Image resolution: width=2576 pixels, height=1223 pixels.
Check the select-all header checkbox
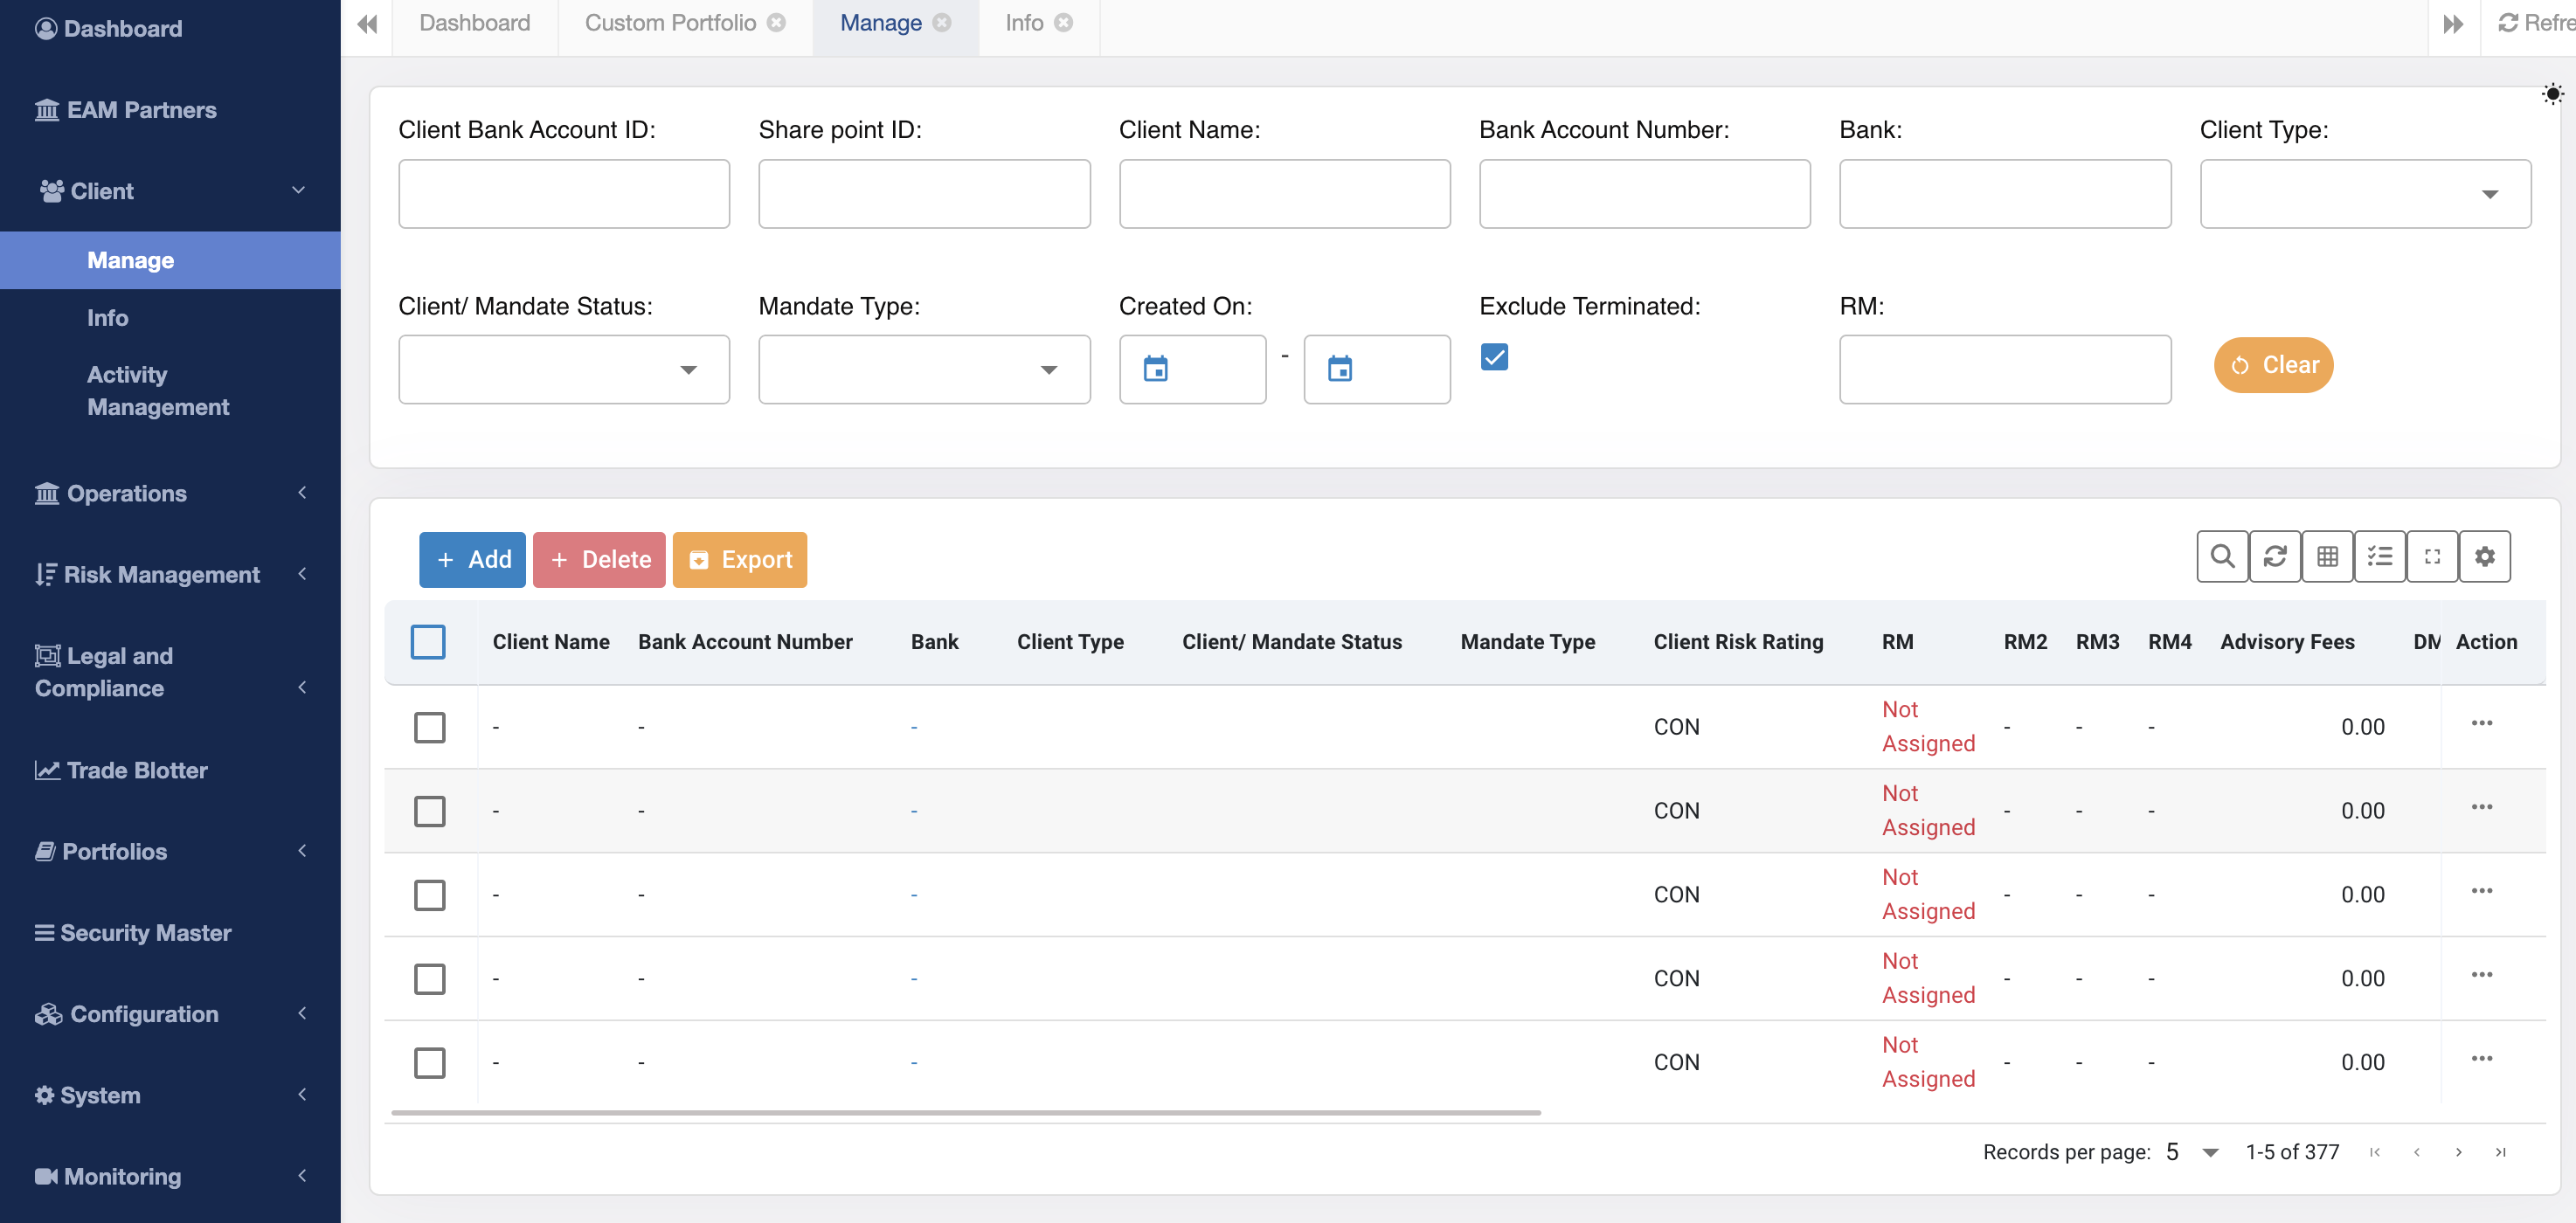tap(428, 642)
